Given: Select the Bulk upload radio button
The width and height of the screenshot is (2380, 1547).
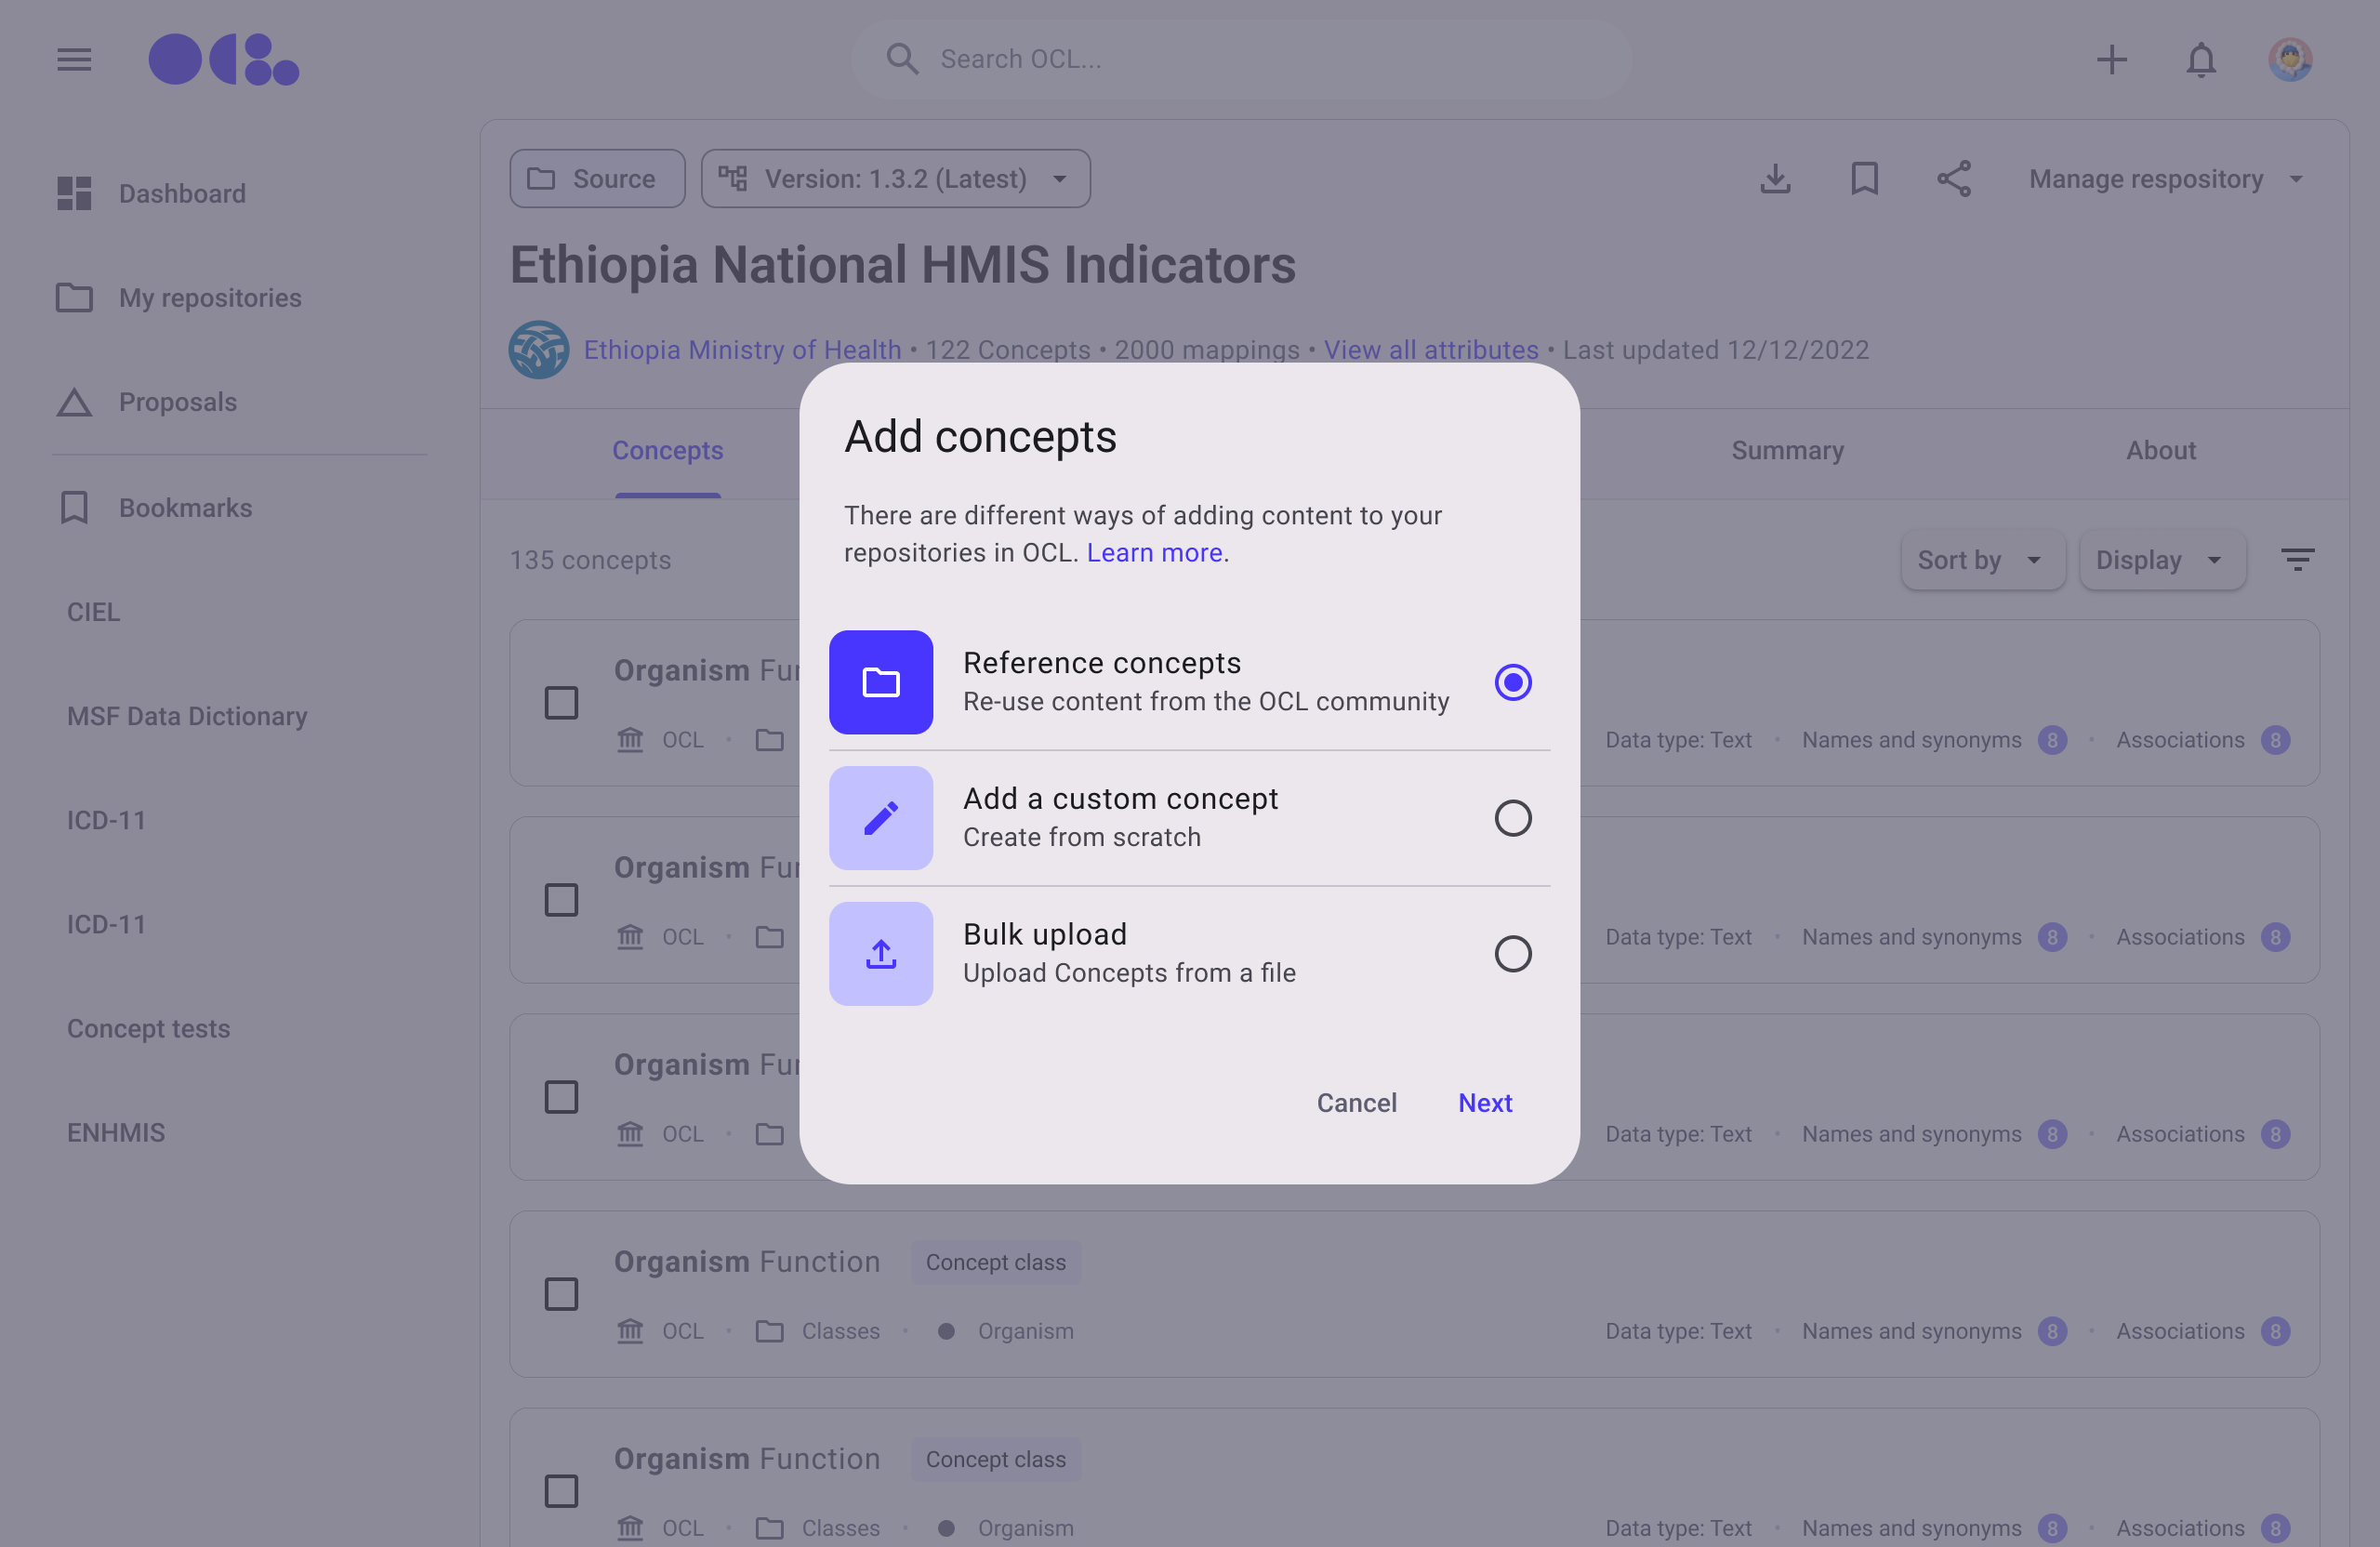Looking at the screenshot, I should click(x=1512, y=953).
